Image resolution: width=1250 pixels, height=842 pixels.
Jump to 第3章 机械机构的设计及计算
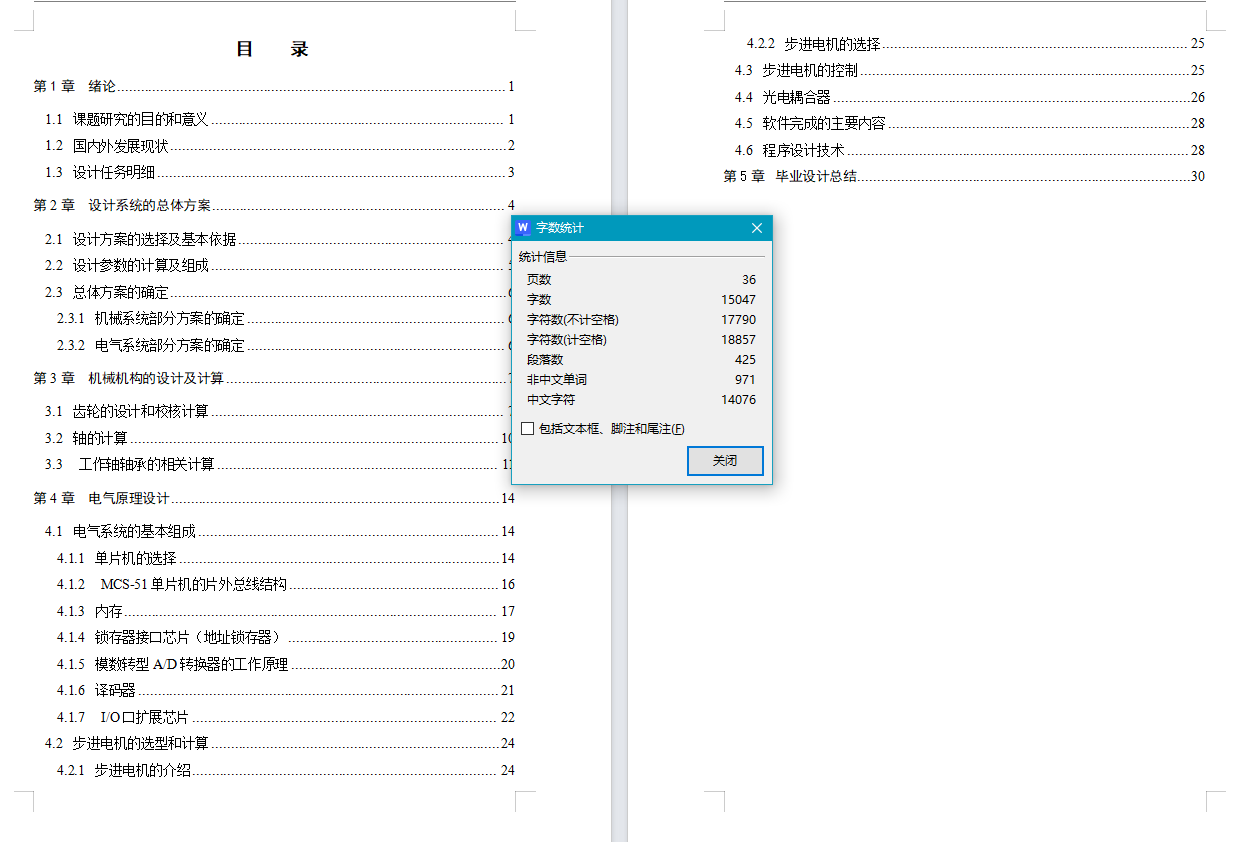tap(274, 378)
